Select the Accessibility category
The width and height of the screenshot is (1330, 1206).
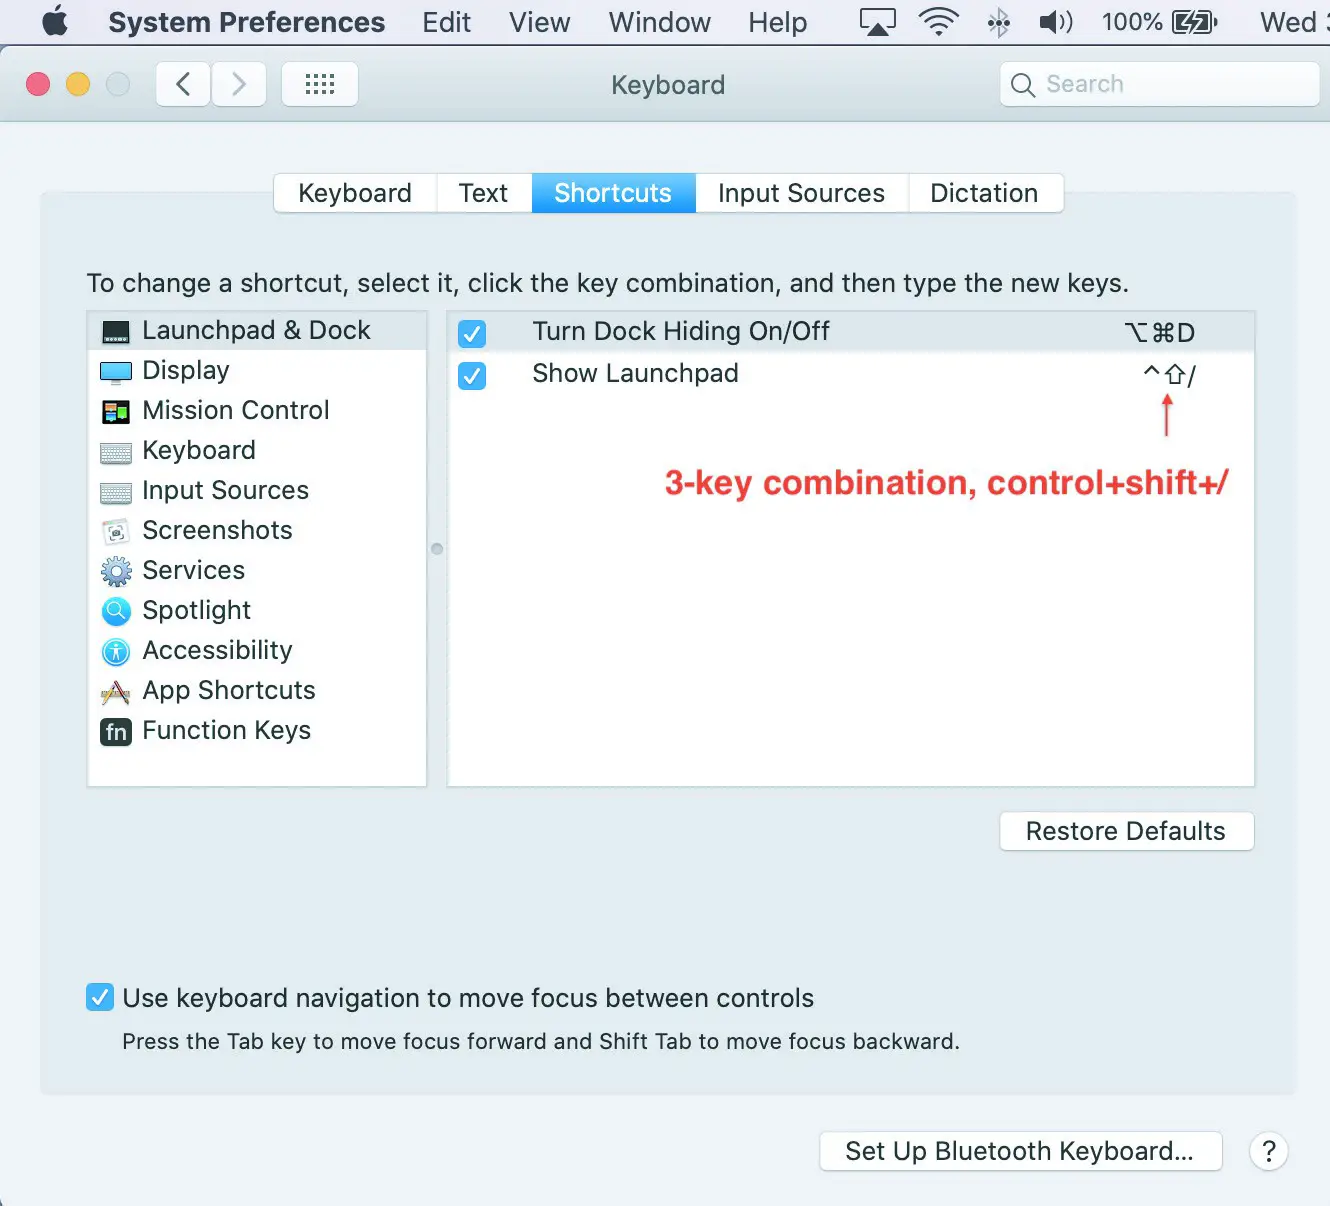tap(258, 651)
